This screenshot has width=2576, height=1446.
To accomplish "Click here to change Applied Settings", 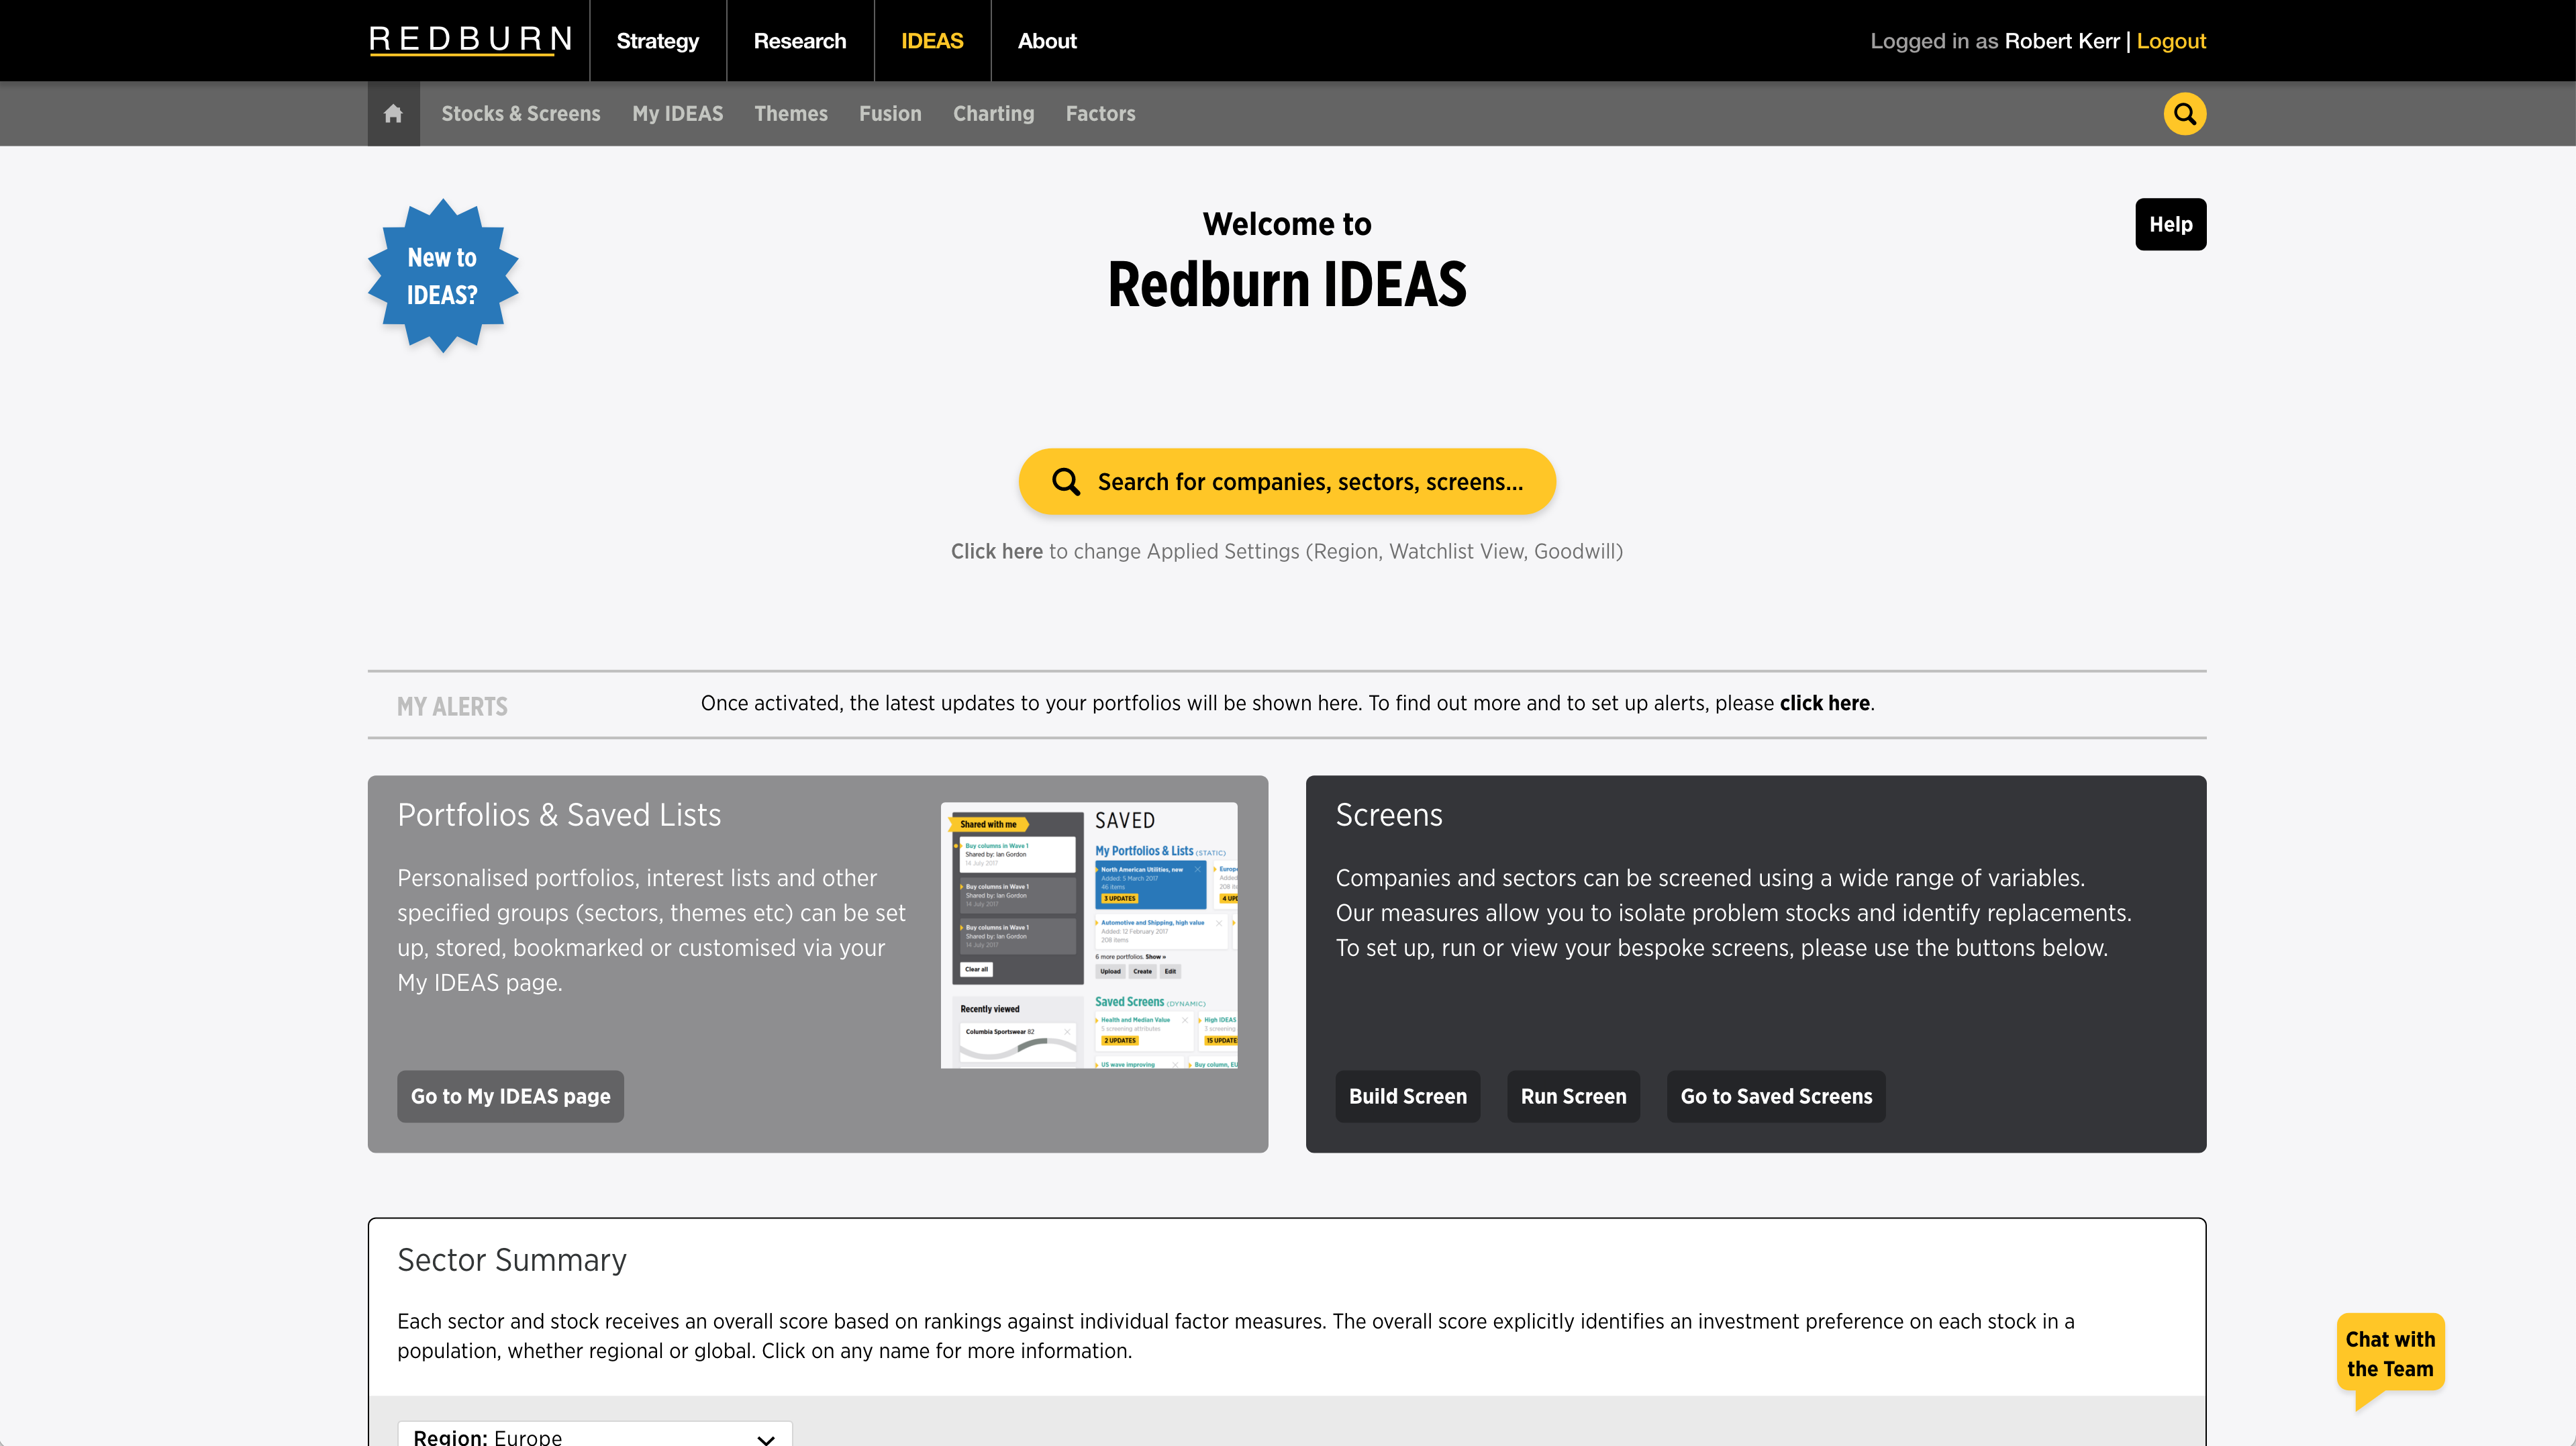I will 997,551.
